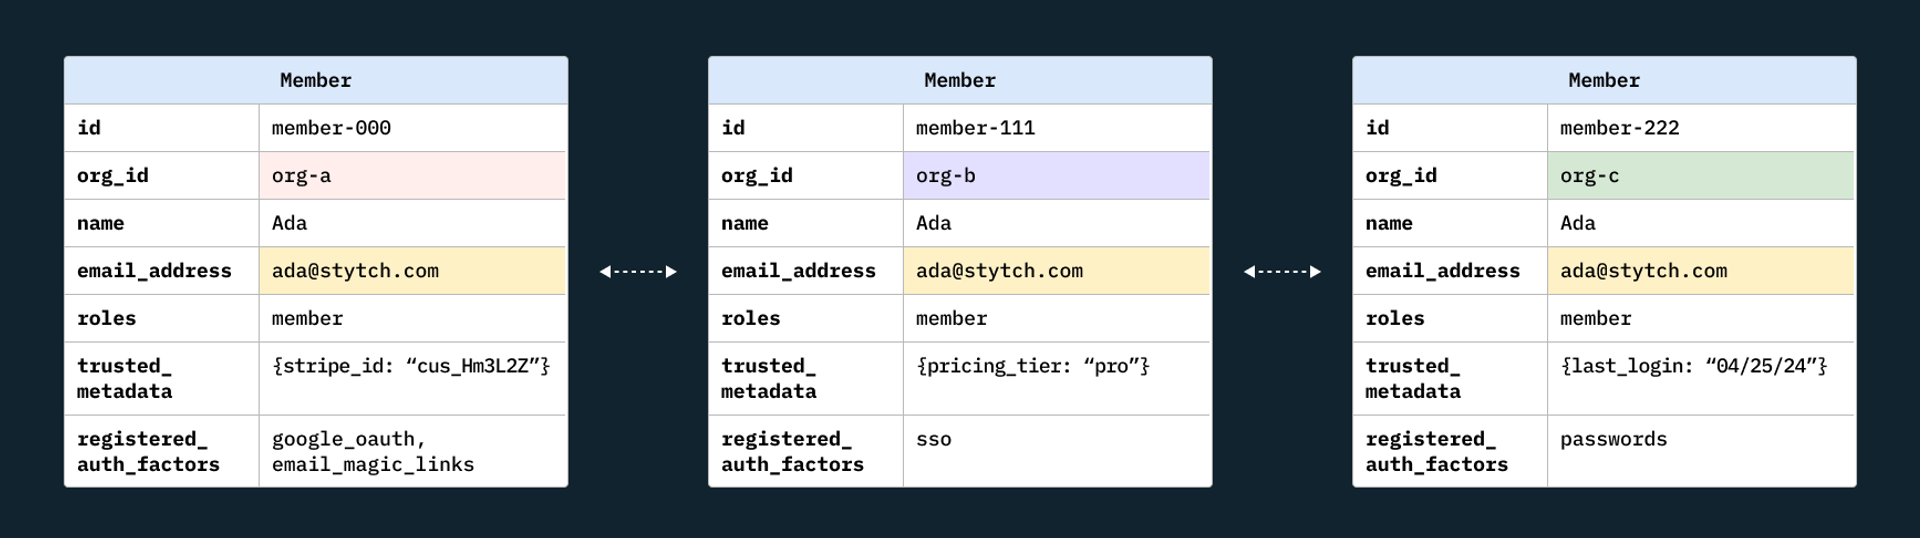Click the dashed arrow between member-000 and member-111
This screenshot has width=1920, height=538.
pos(638,271)
